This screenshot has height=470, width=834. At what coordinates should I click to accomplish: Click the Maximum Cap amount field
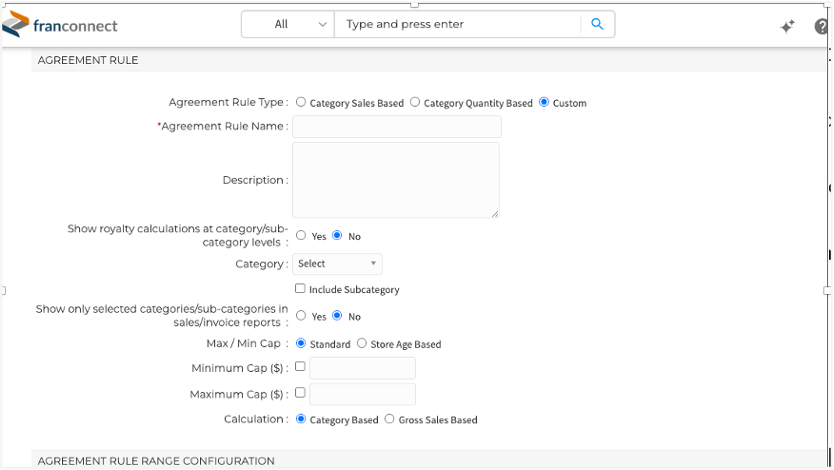(x=363, y=395)
